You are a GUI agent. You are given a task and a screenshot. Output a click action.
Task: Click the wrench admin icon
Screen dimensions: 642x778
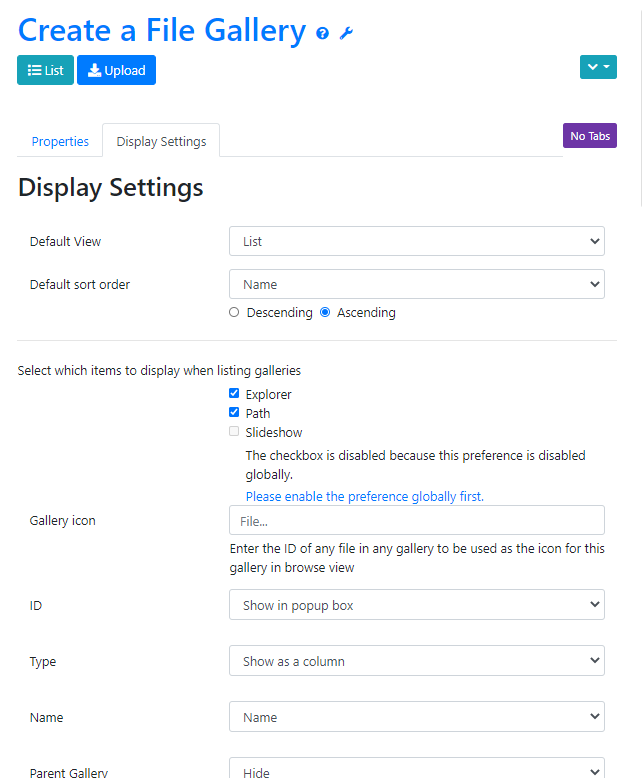point(346,33)
